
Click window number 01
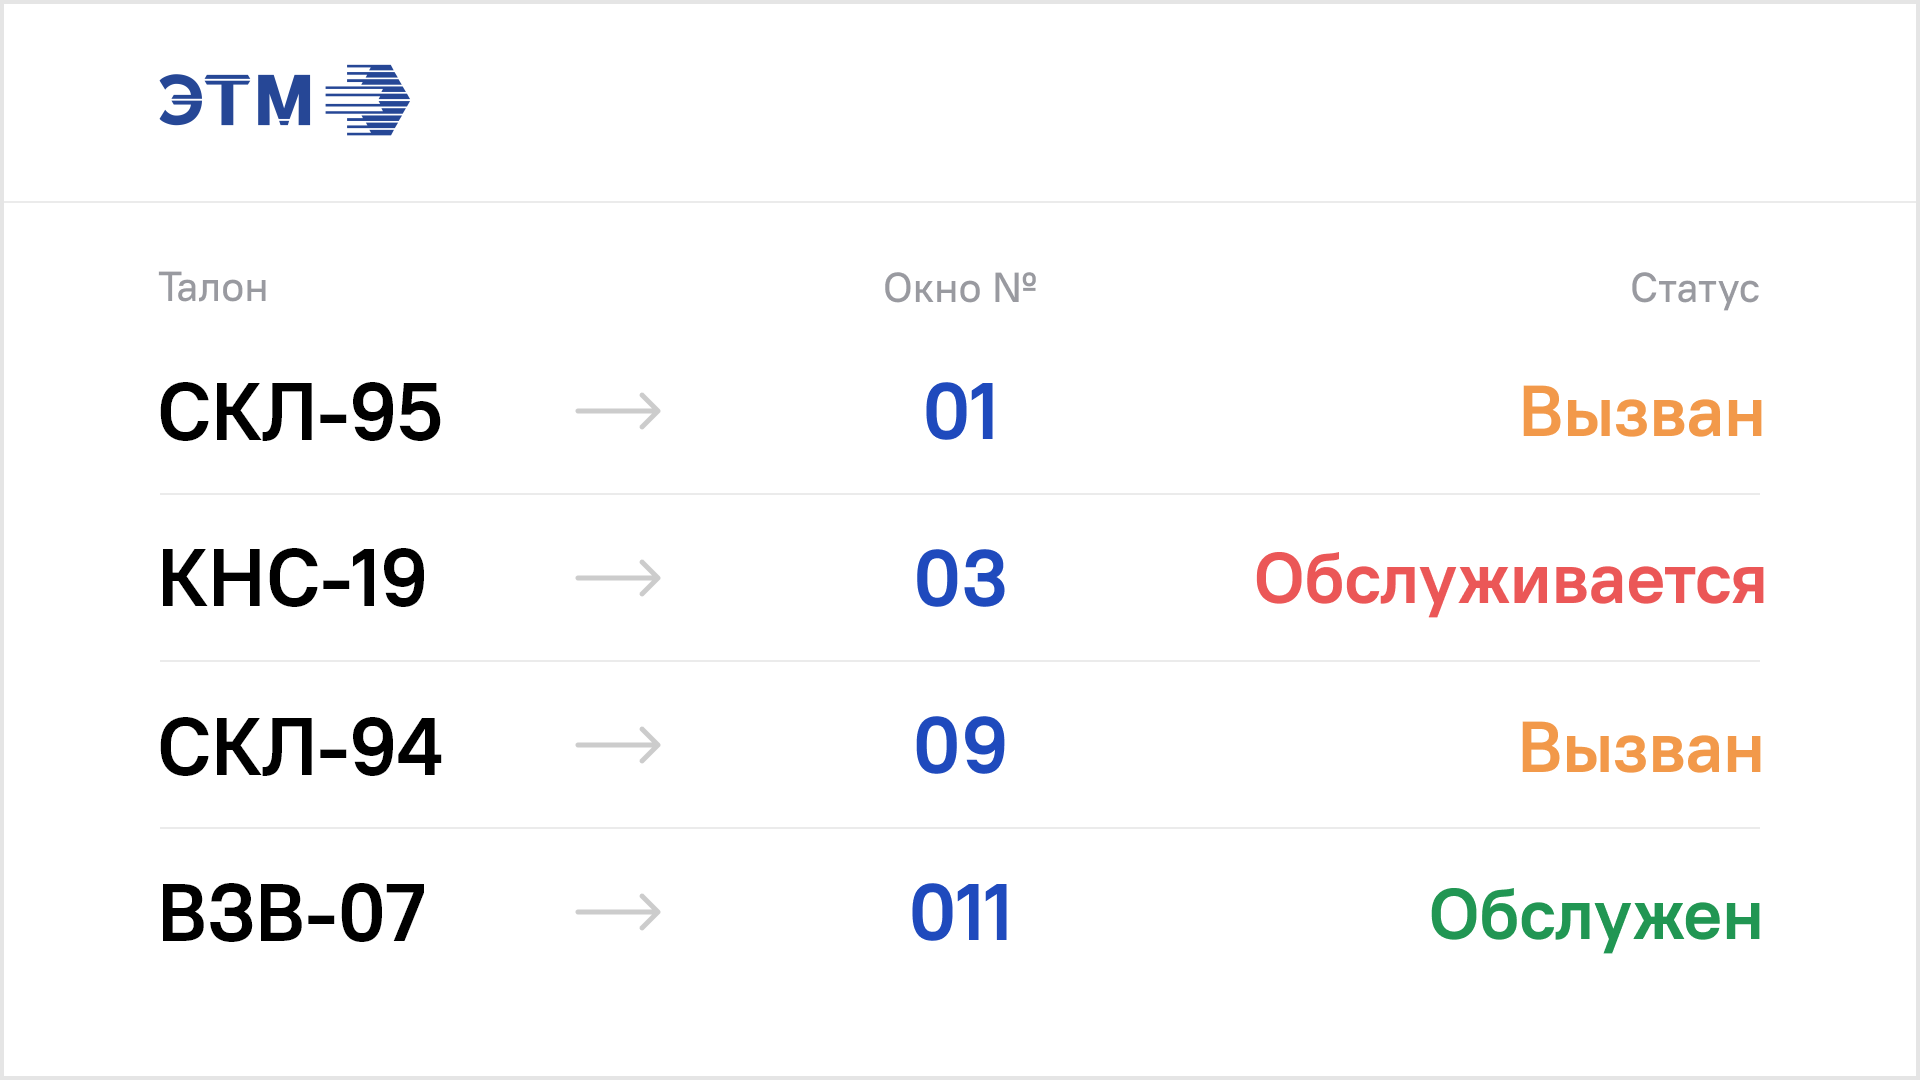[960, 412]
